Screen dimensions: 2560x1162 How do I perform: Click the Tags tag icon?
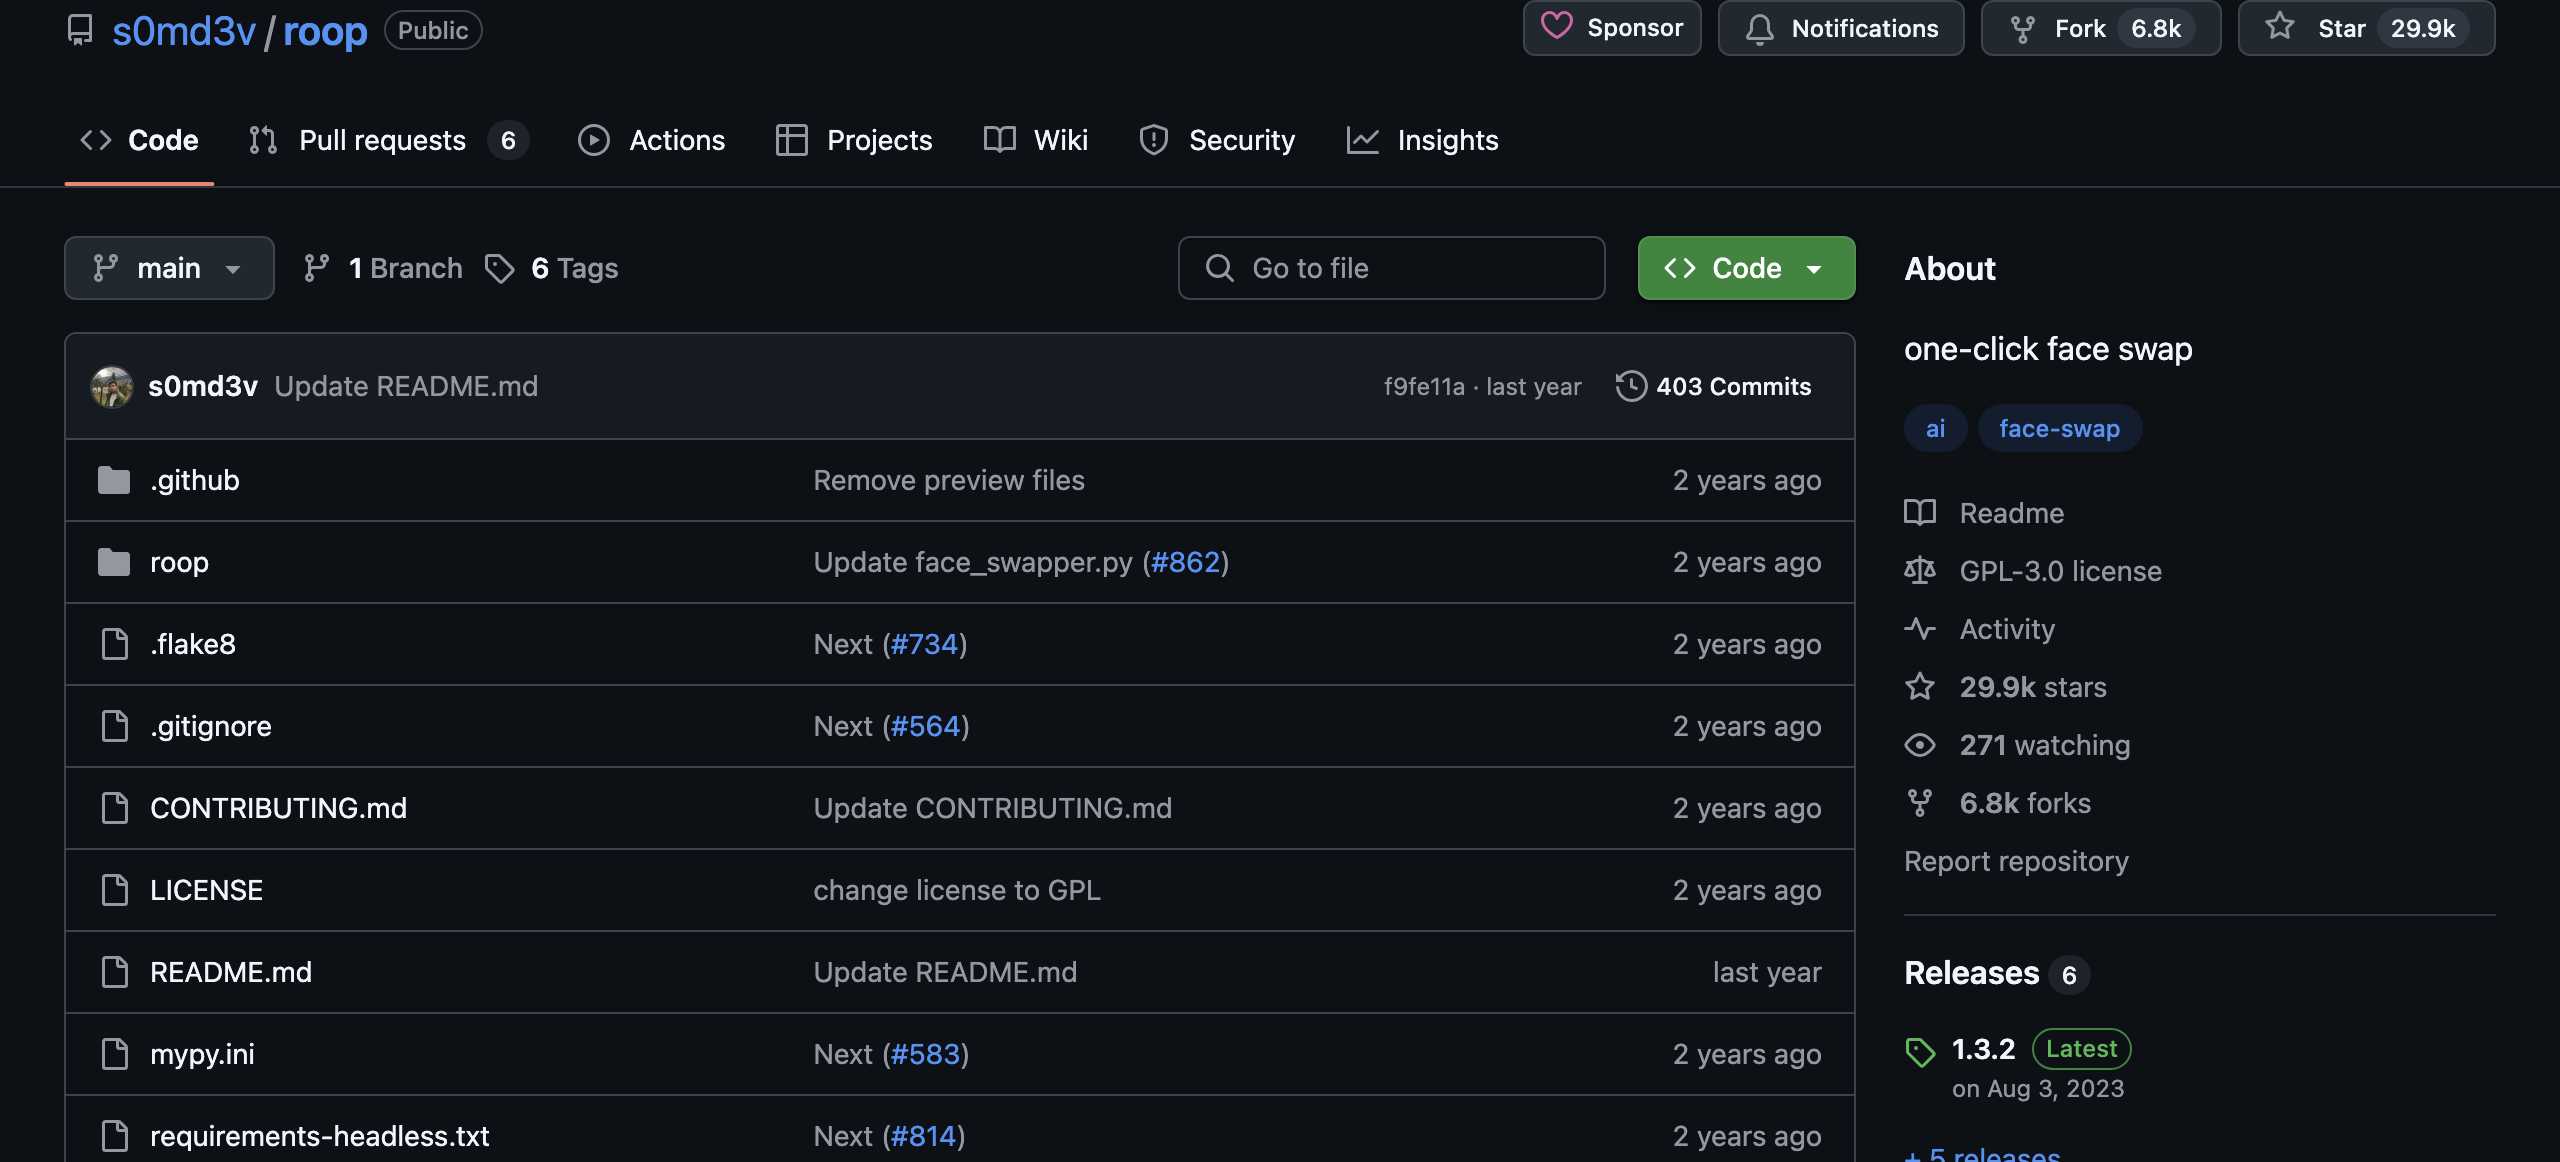tap(499, 268)
